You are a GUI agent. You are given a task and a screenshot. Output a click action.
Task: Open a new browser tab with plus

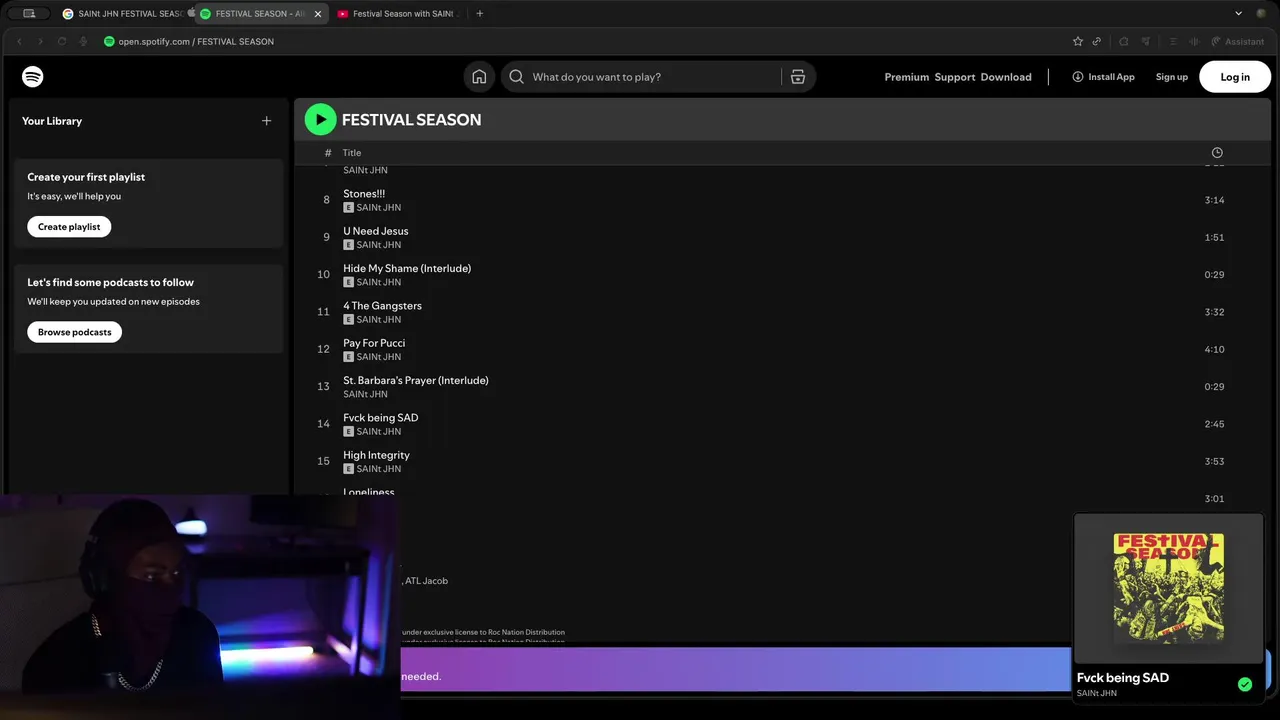click(480, 14)
